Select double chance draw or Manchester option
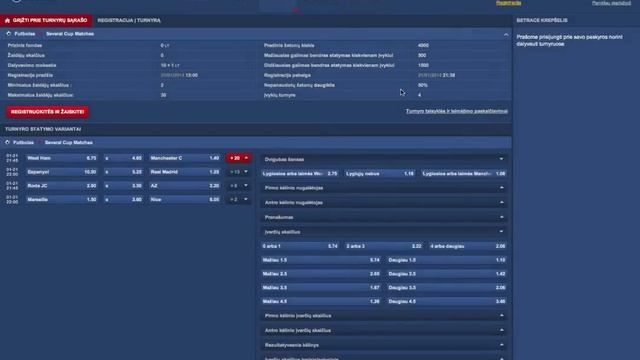This screenshot has height=360, width=640. point(464,173)
